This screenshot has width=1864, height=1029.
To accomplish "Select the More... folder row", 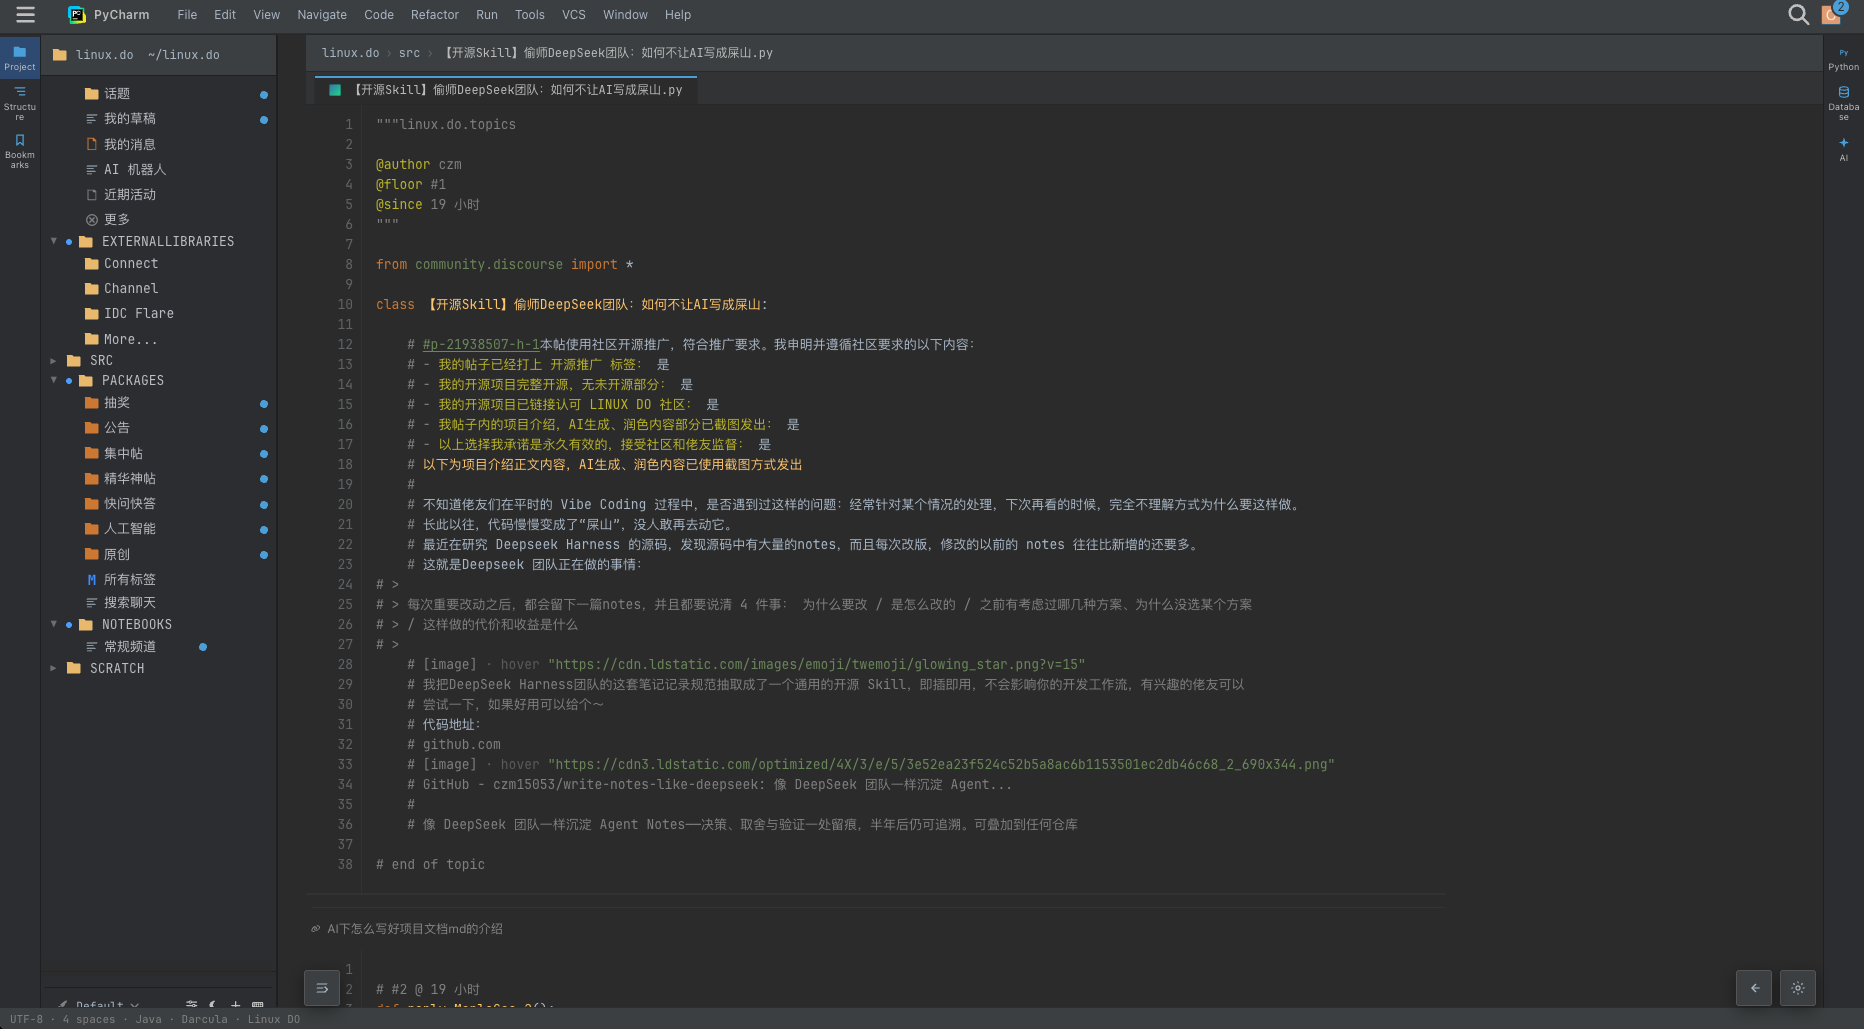I will (159, 340).
